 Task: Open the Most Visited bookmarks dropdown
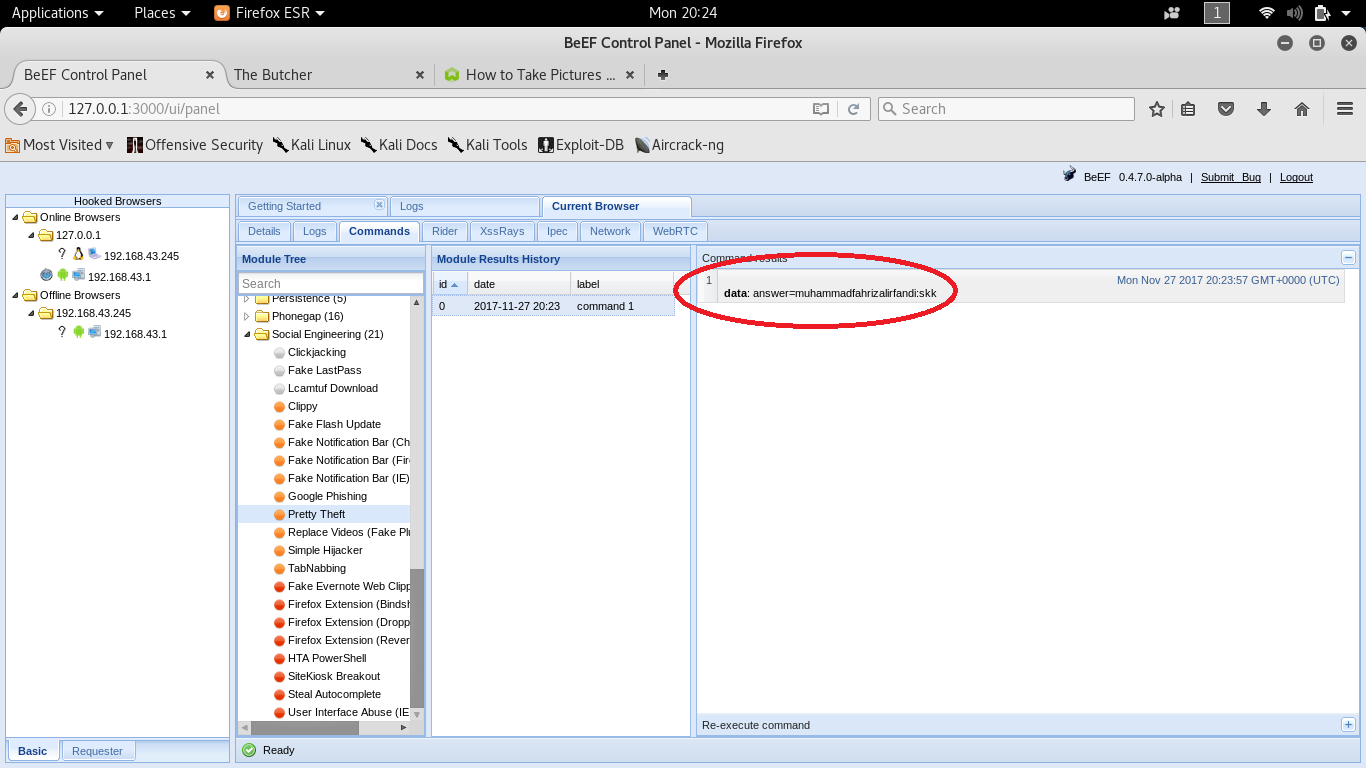pos(60,145)
